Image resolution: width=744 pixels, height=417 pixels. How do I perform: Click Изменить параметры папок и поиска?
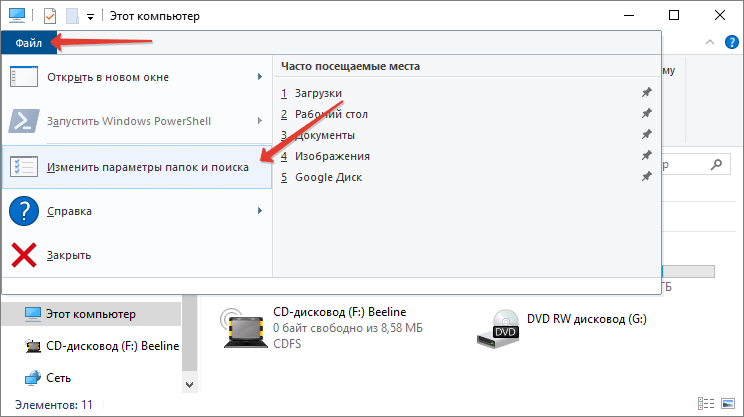137,167
